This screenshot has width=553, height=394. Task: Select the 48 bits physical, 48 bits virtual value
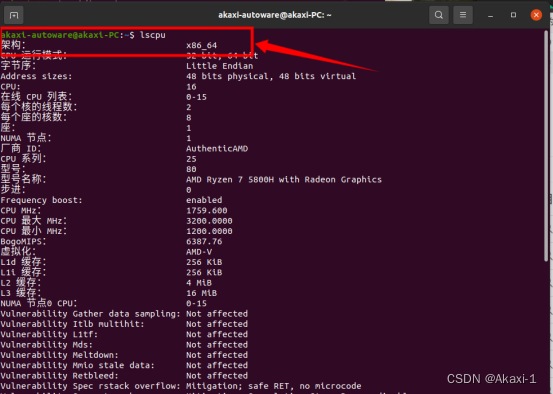(271, 76)
